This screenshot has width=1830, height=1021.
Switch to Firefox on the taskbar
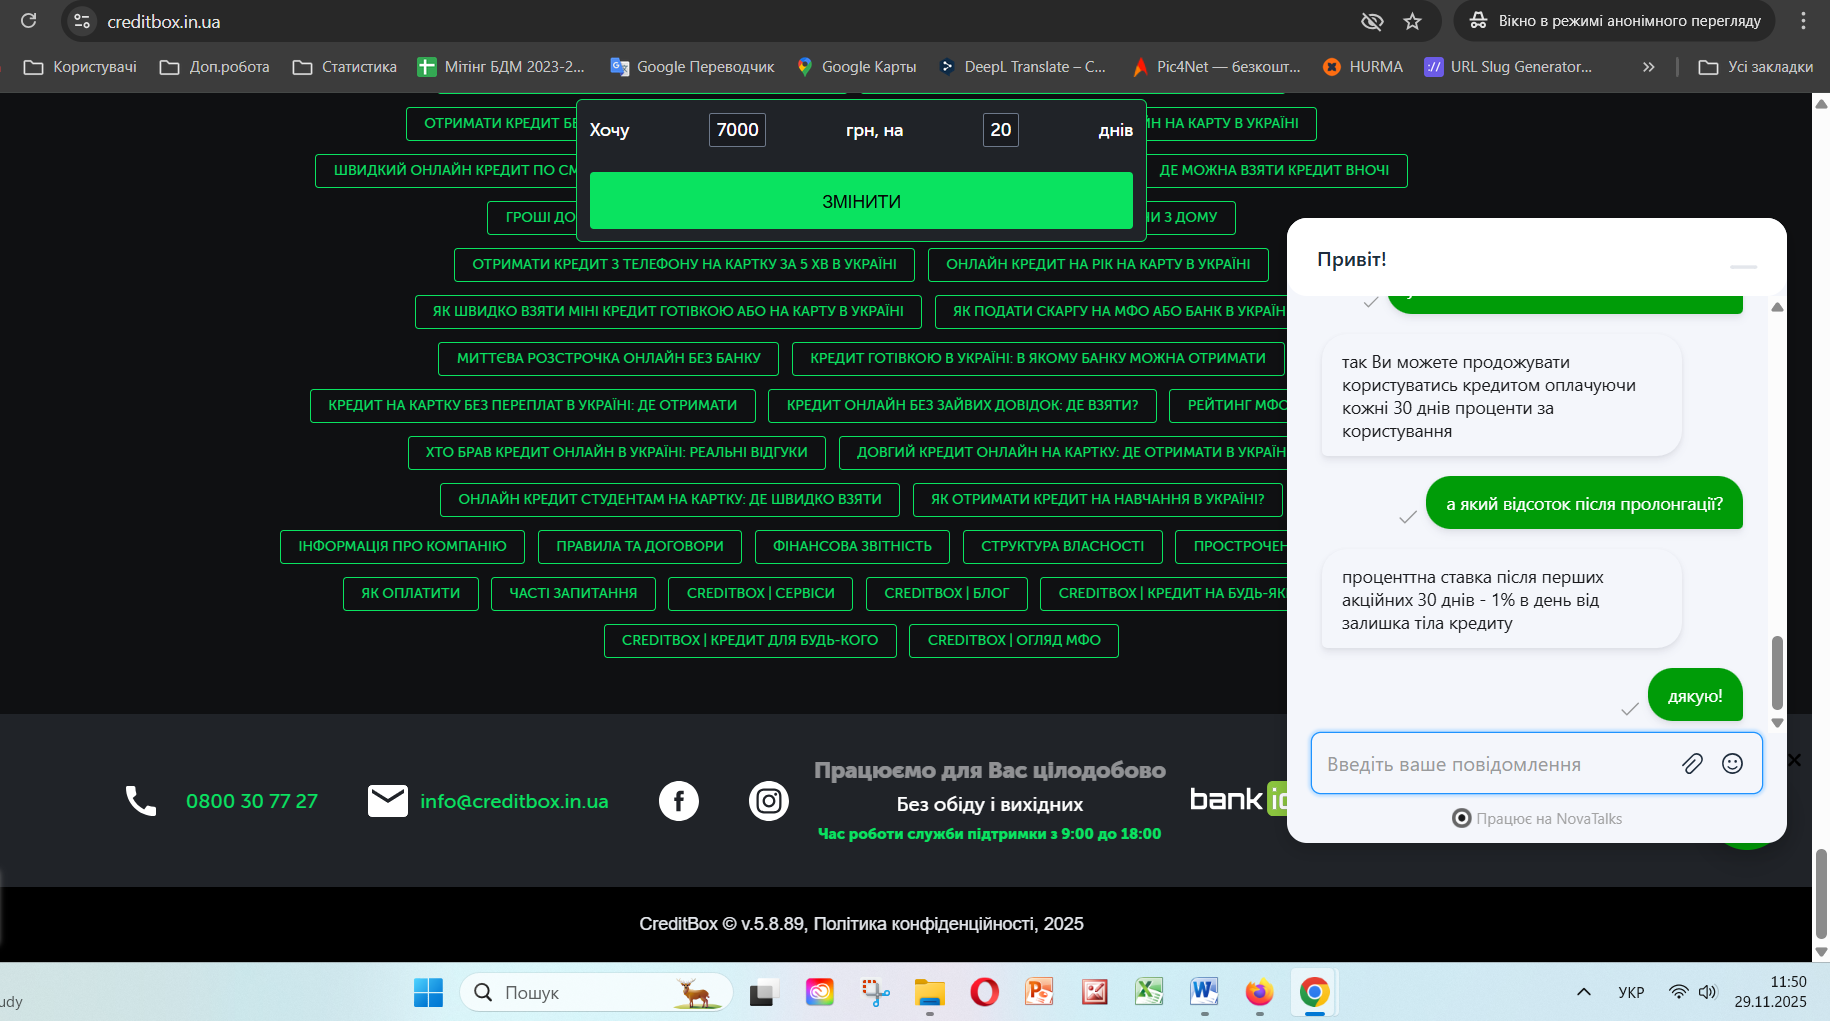[x=1259, y=992]
